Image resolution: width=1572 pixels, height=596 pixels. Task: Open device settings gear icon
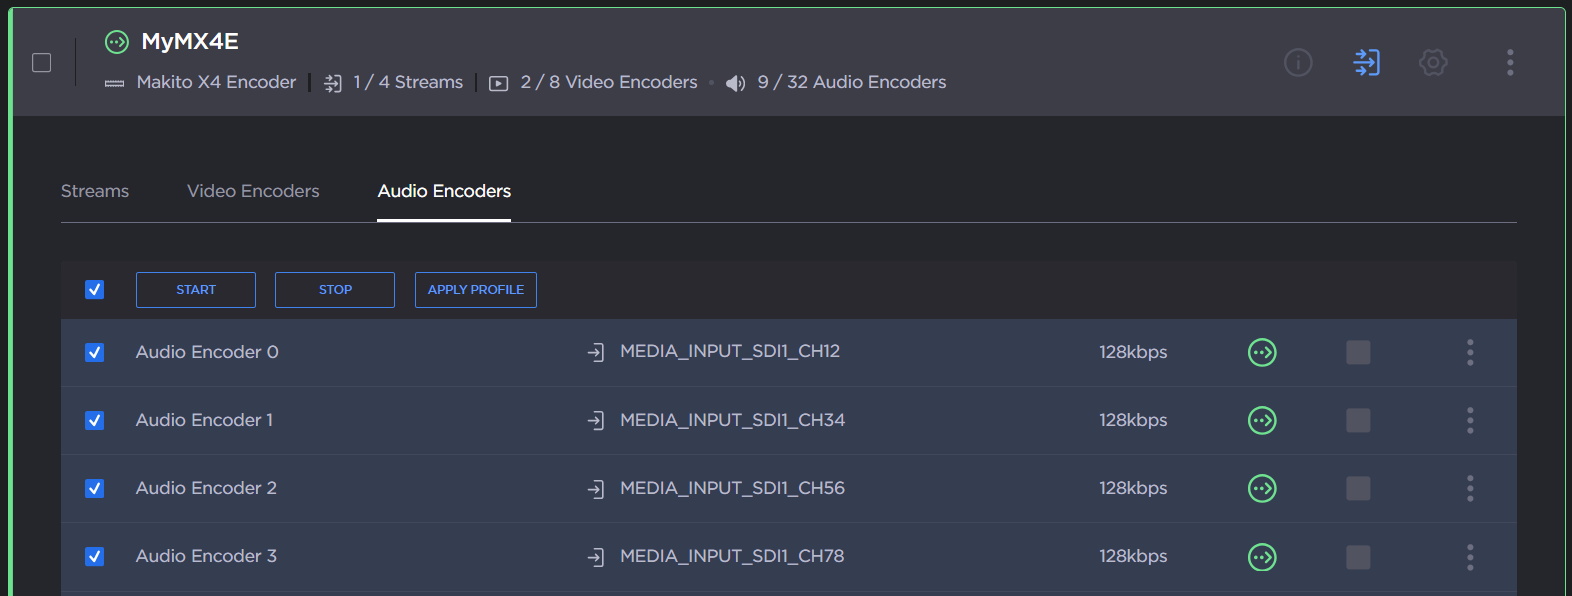(1433, 63)
